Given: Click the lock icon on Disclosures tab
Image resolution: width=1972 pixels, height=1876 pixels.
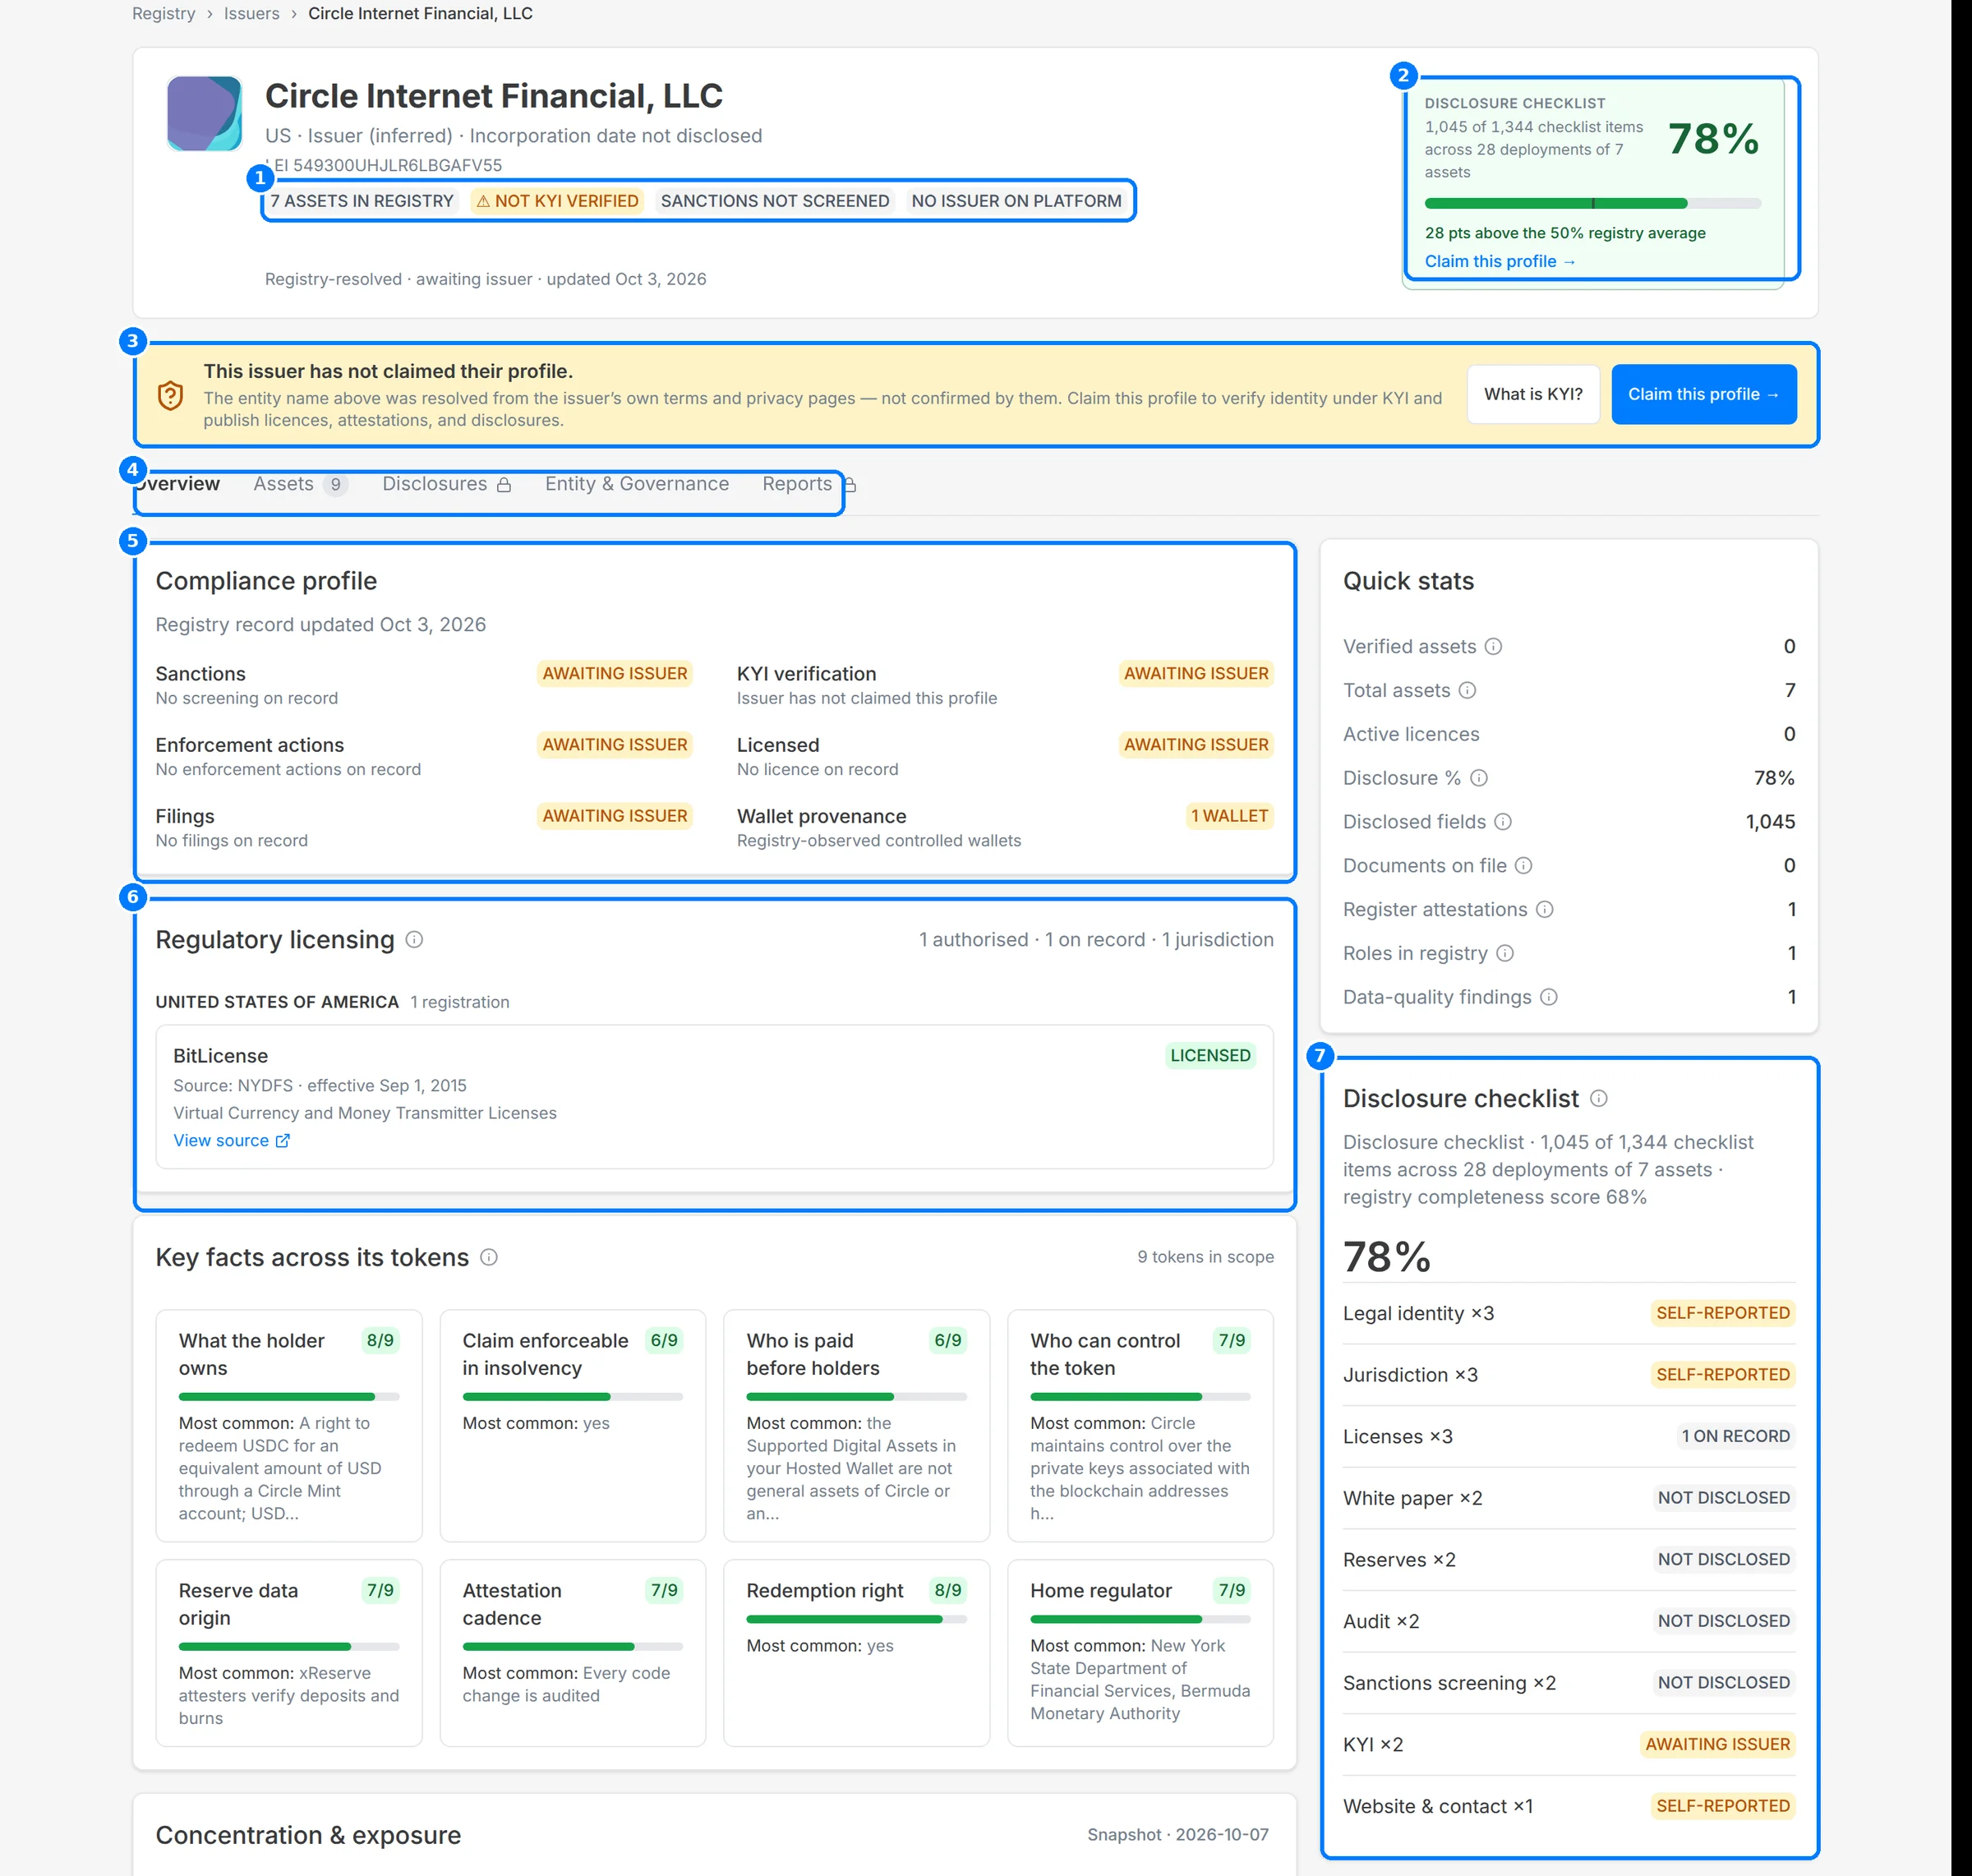Looking at the screenshot, I should 504,485.
